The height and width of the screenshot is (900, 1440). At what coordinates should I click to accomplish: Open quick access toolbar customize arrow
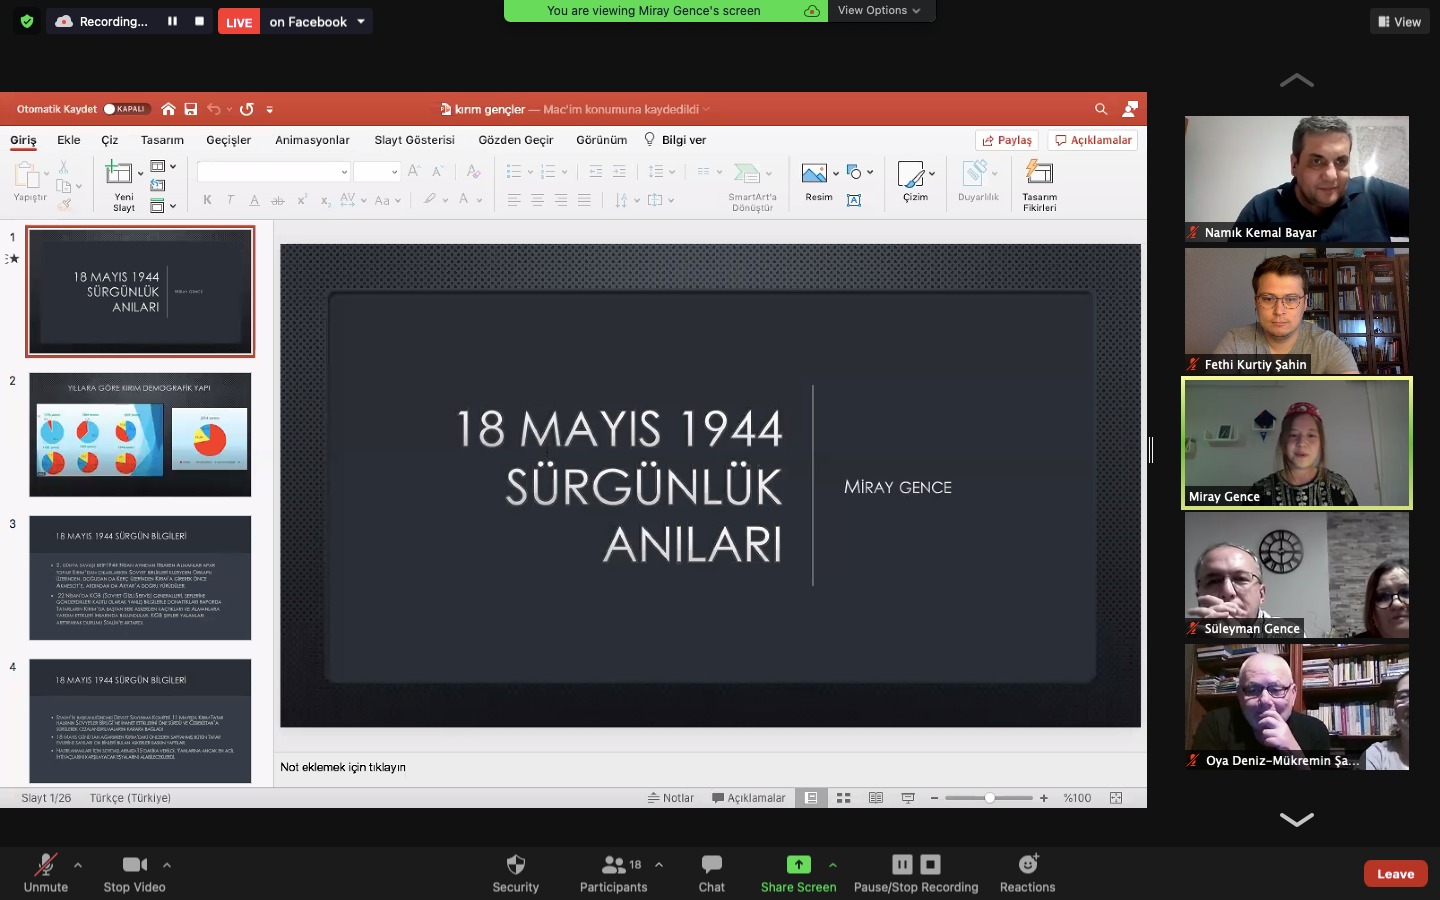(270, 110)
